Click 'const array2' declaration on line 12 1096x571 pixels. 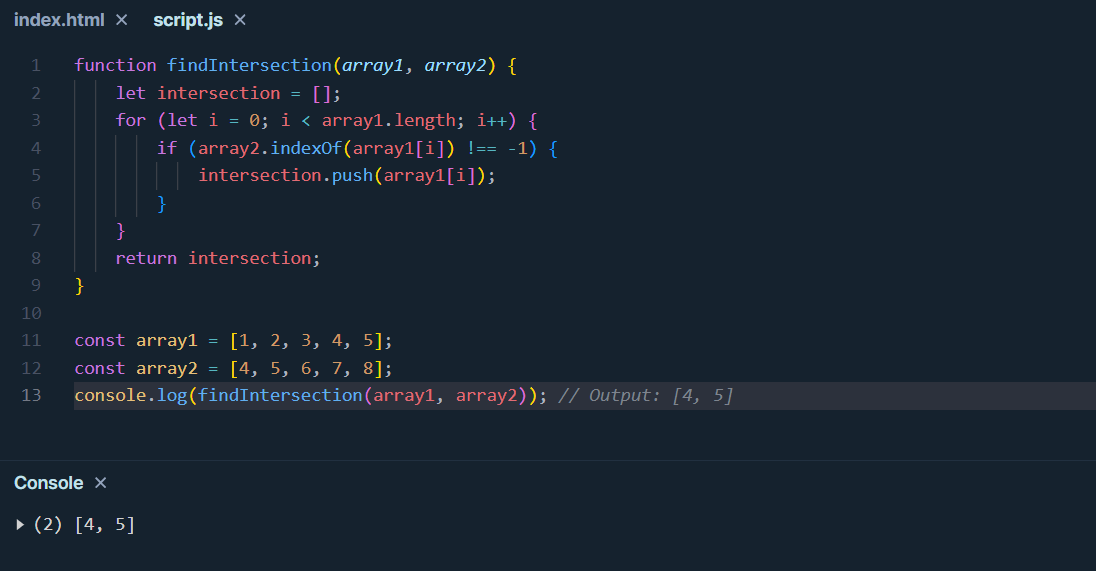click(136, 368)
